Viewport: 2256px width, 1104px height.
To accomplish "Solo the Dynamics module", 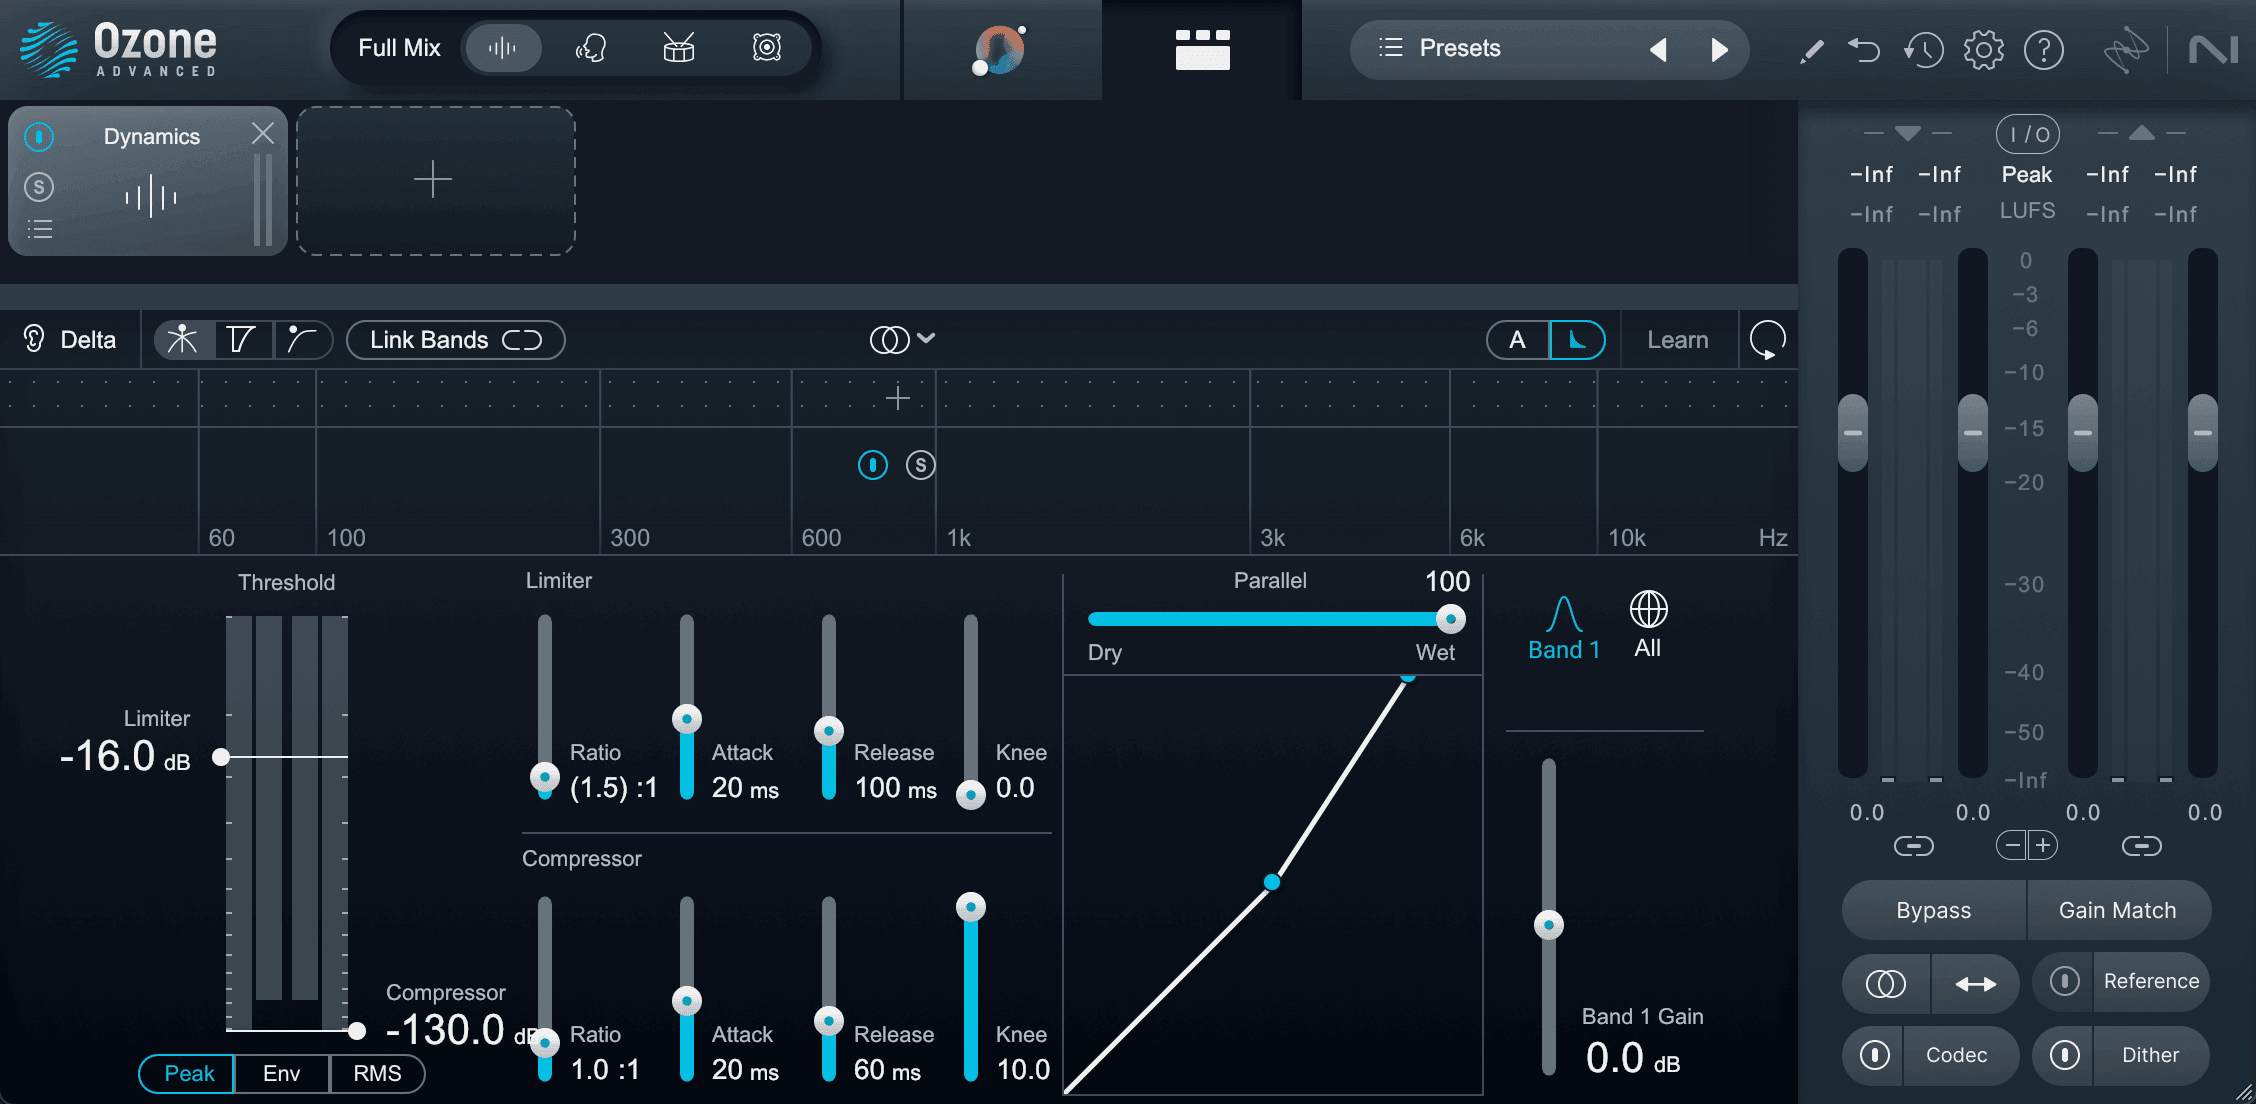I will tap(39, 186).
